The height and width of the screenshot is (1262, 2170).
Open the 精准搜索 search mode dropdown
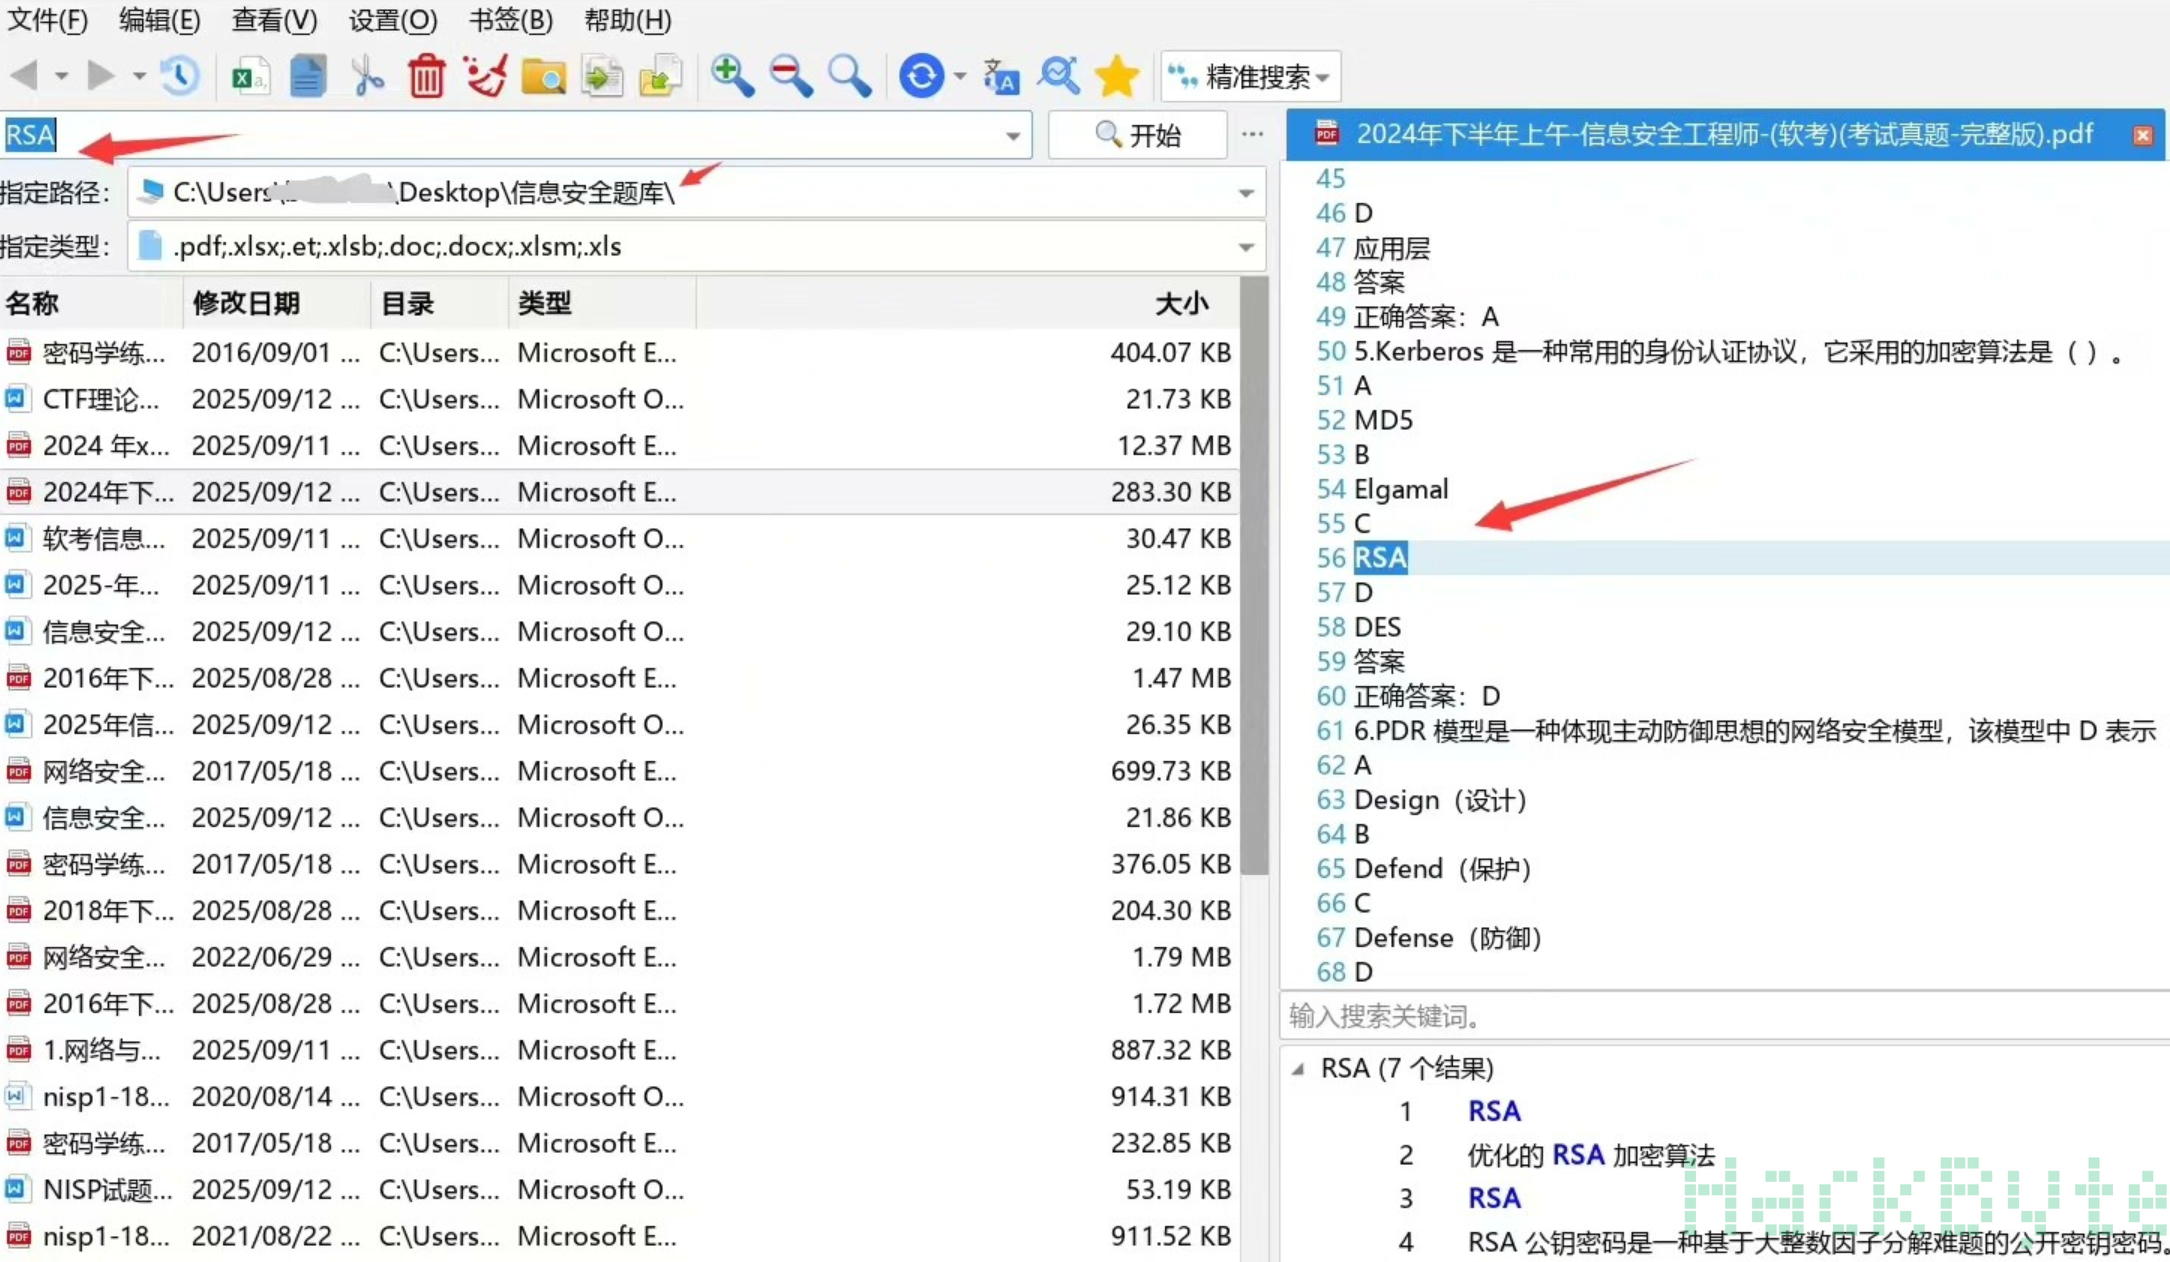(x=1250, y=76)
